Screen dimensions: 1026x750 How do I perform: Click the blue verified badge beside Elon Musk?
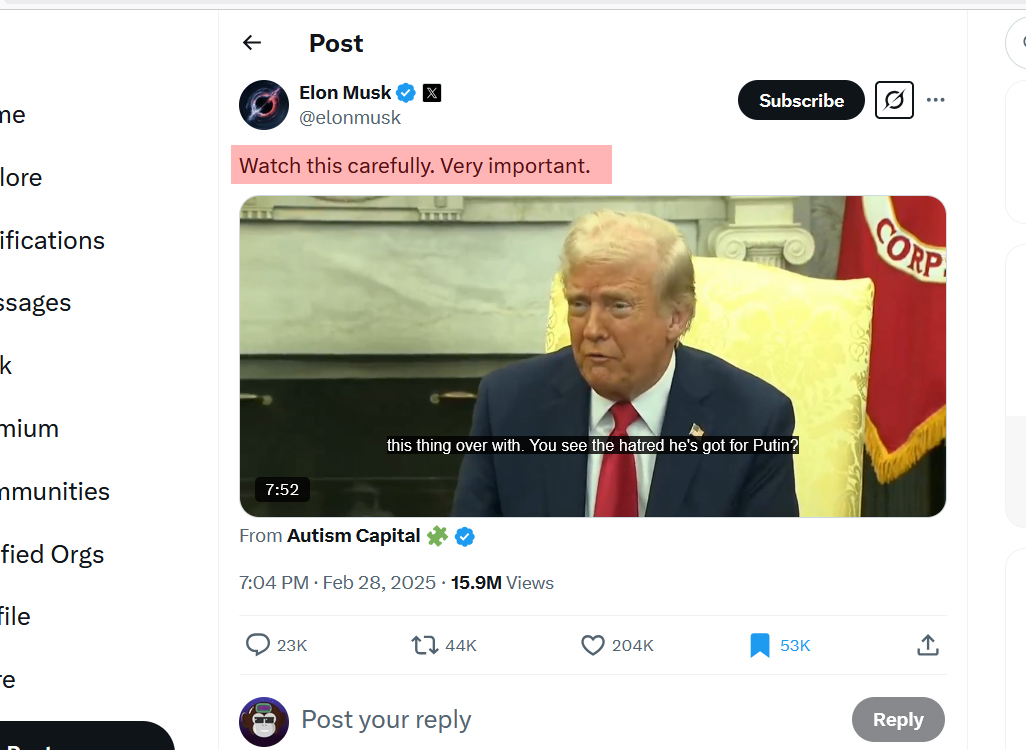[406, 93]
